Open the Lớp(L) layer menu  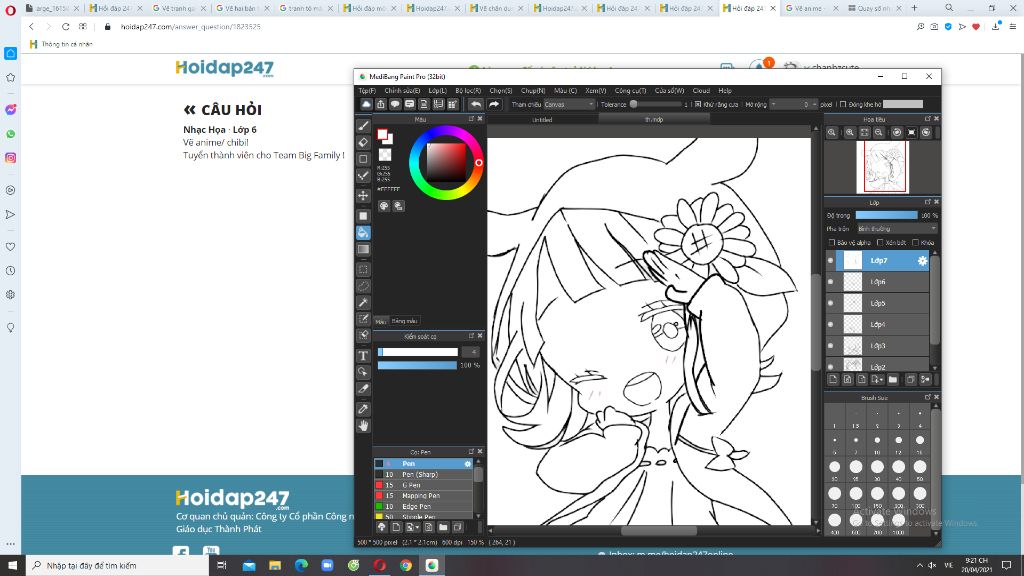[x=438, y=91]
